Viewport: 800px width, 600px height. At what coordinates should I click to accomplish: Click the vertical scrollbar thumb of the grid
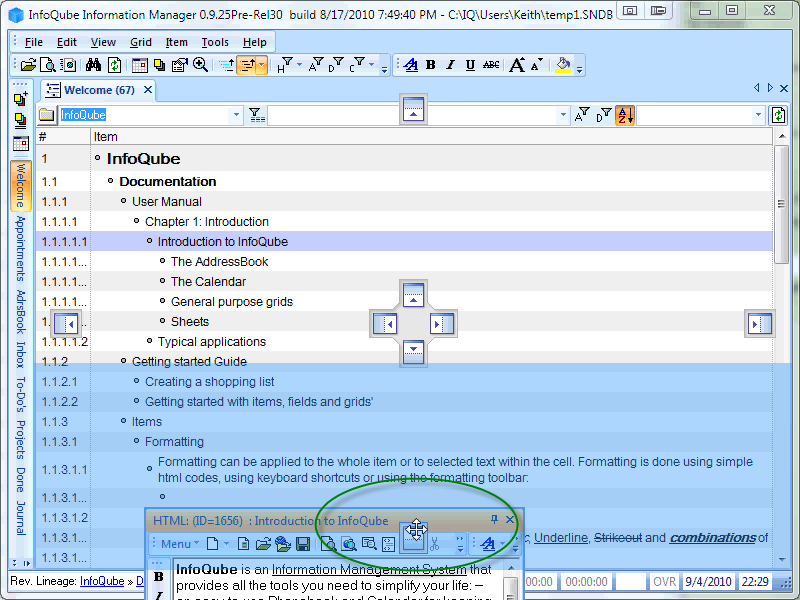point(781,204)
